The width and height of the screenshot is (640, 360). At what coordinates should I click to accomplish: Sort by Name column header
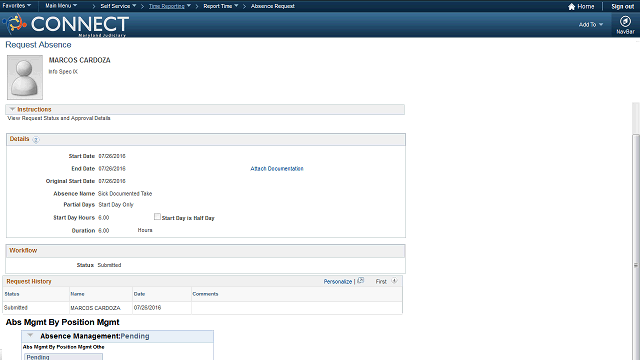[x=78, y=294]
